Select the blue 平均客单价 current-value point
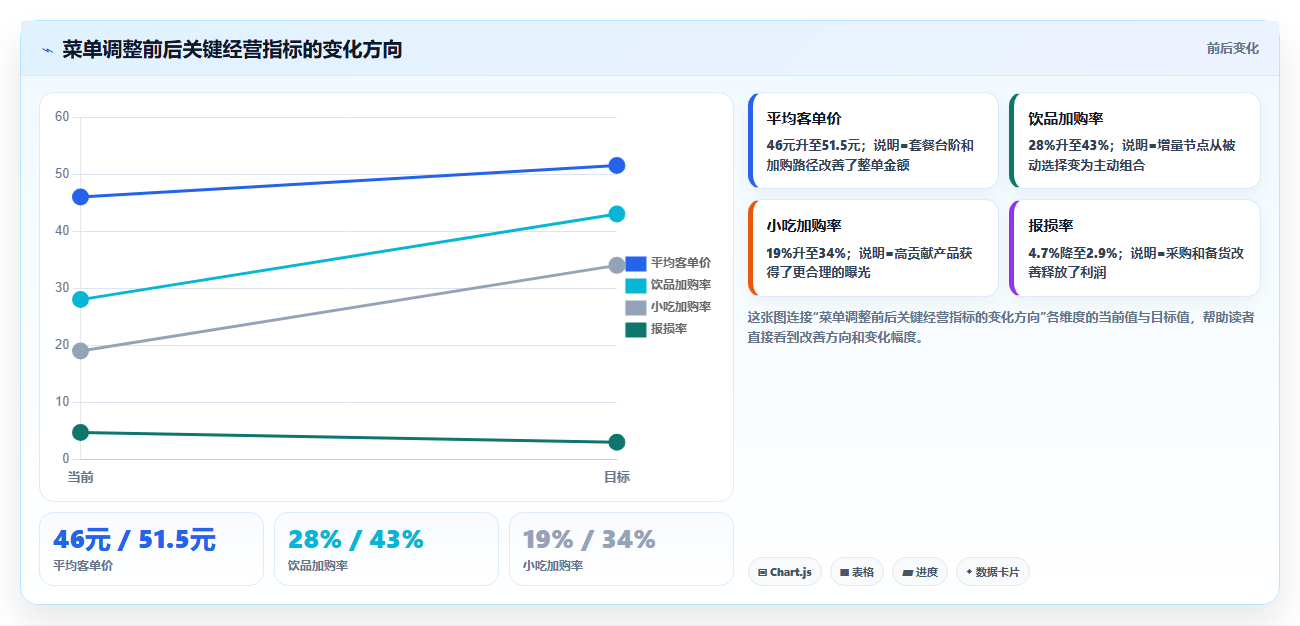Image resolution: width=1300 pixels, height=626 pixels. coord(81,197)
